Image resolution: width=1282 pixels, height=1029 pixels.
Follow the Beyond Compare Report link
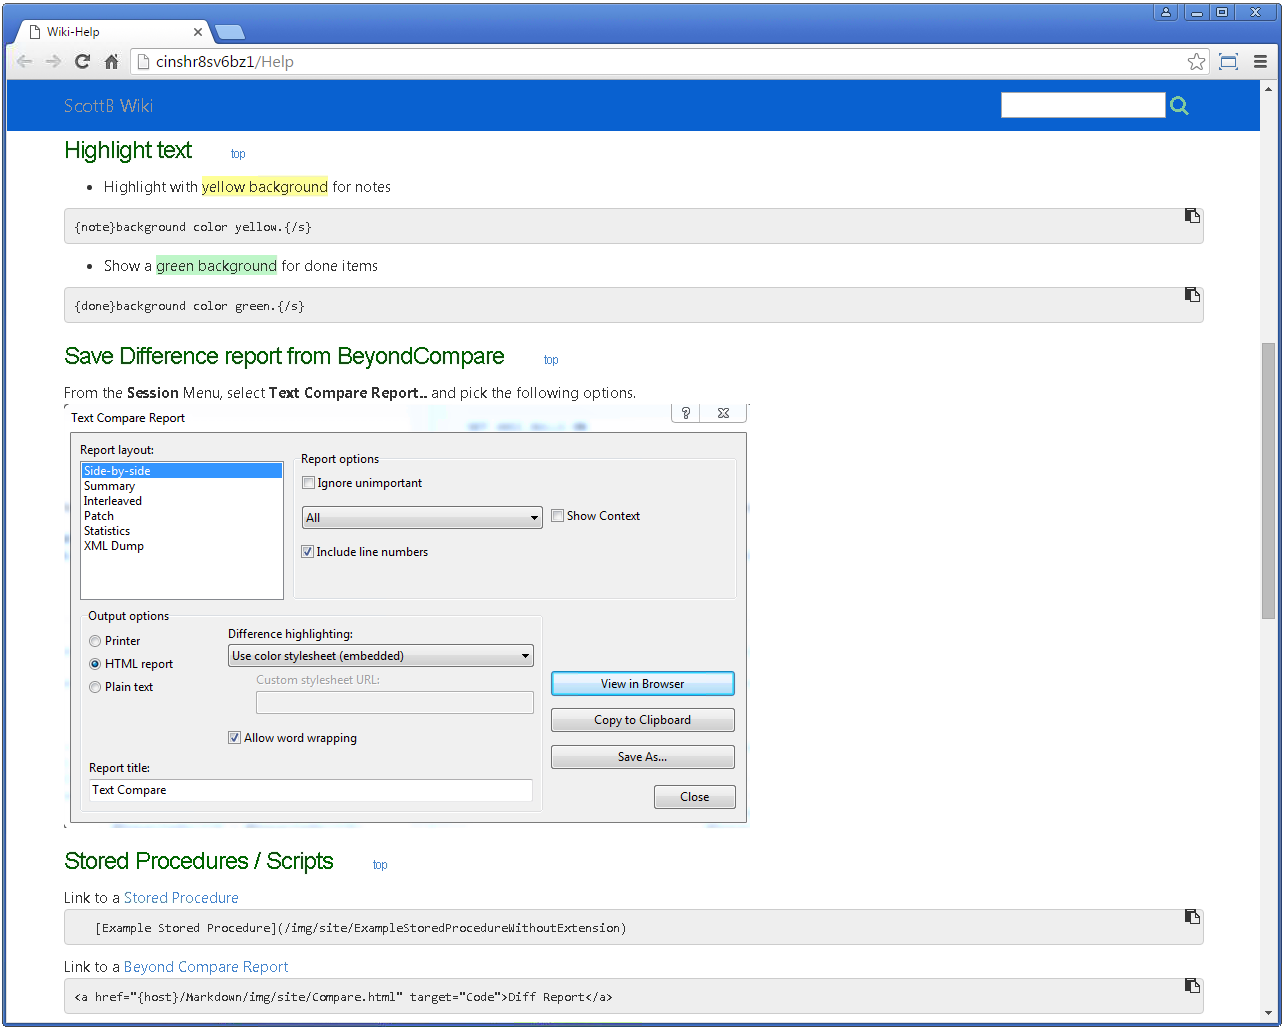(x=206, y=967)
